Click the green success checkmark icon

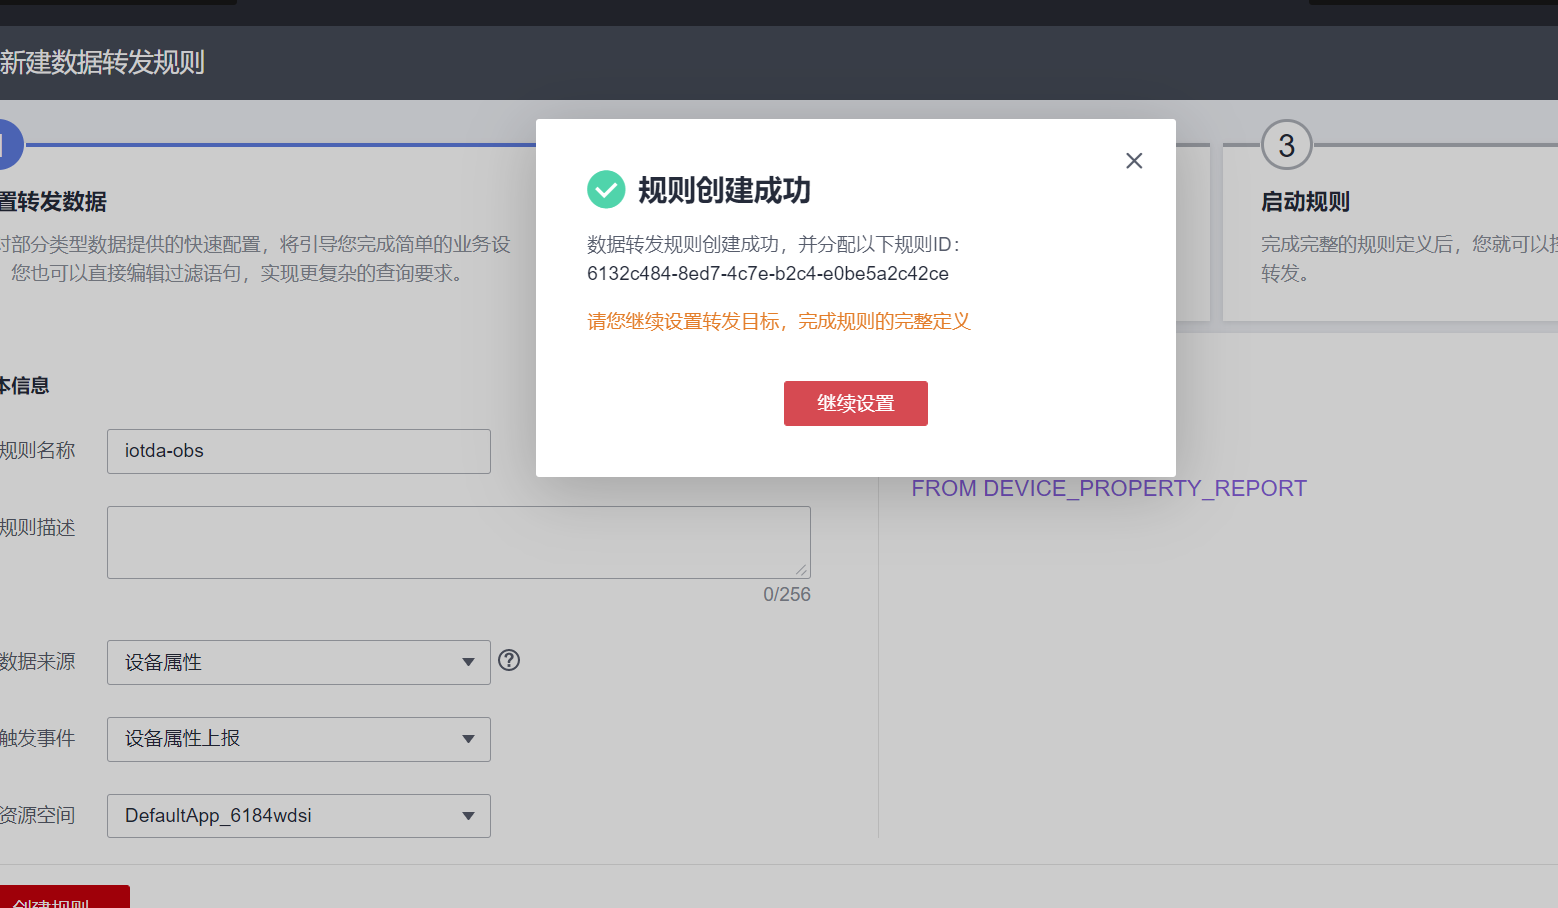tap(606, 189)
